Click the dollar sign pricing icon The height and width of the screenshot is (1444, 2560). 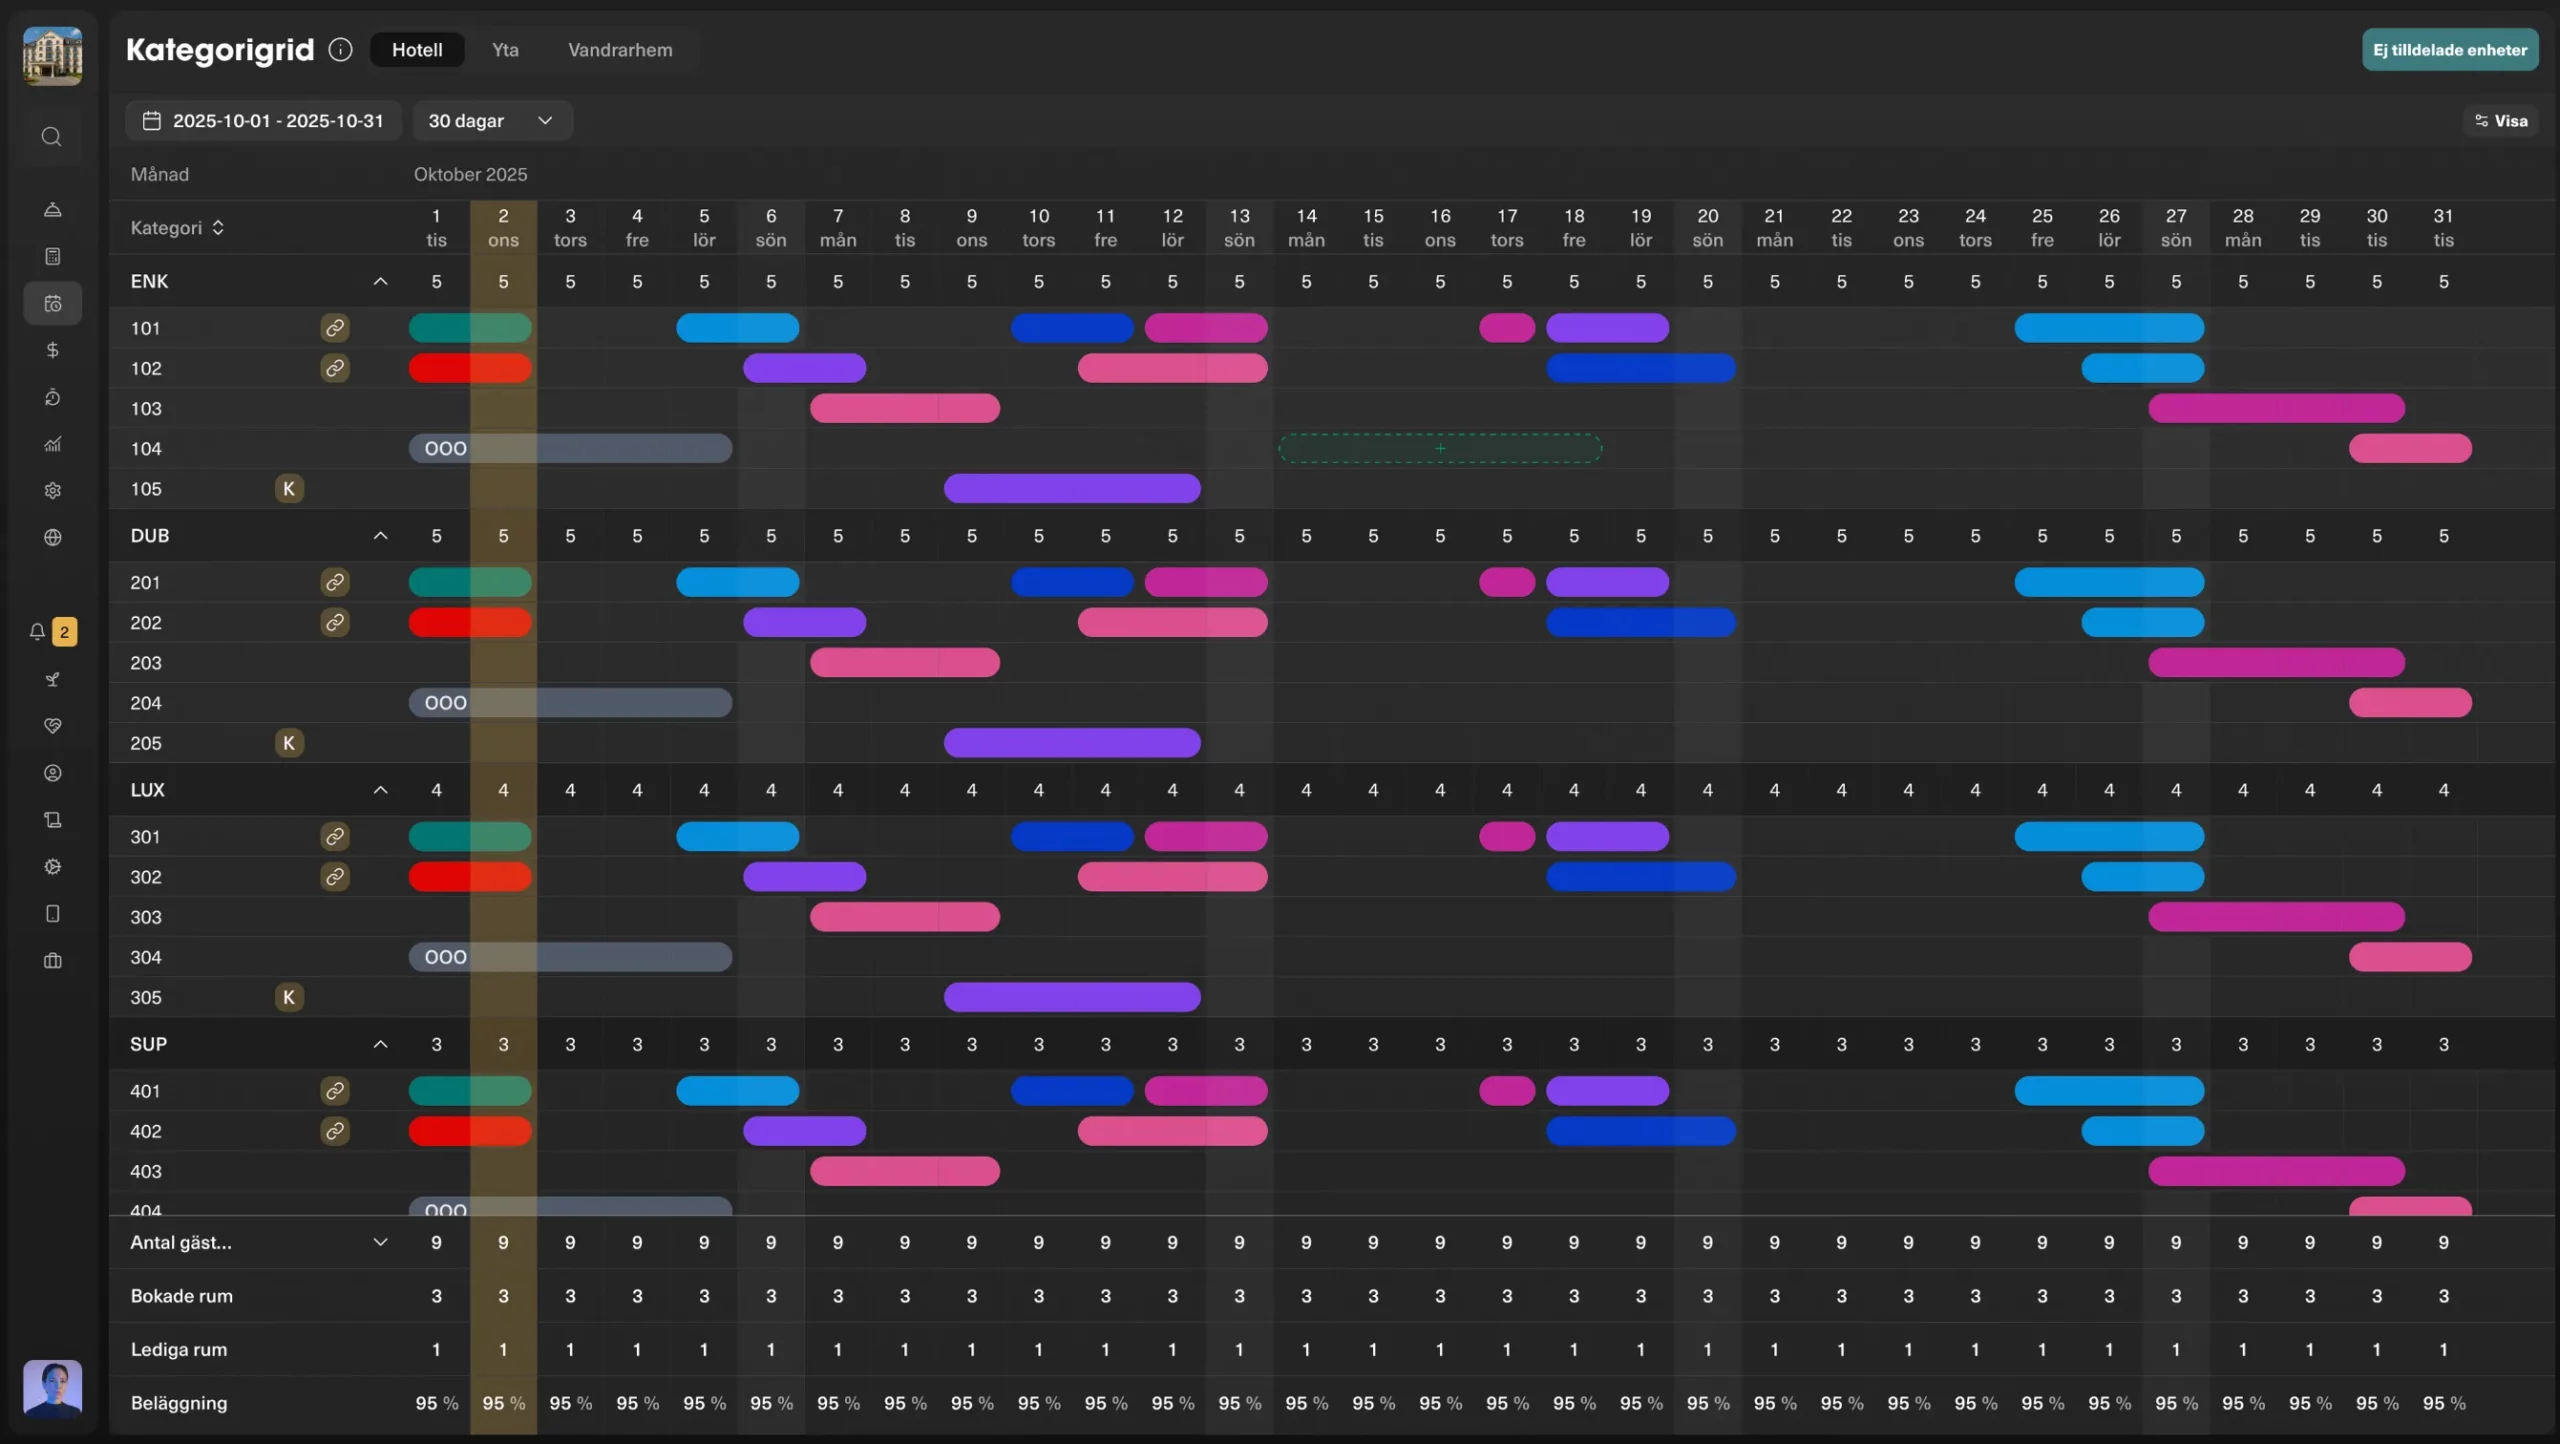click(53, 350)
